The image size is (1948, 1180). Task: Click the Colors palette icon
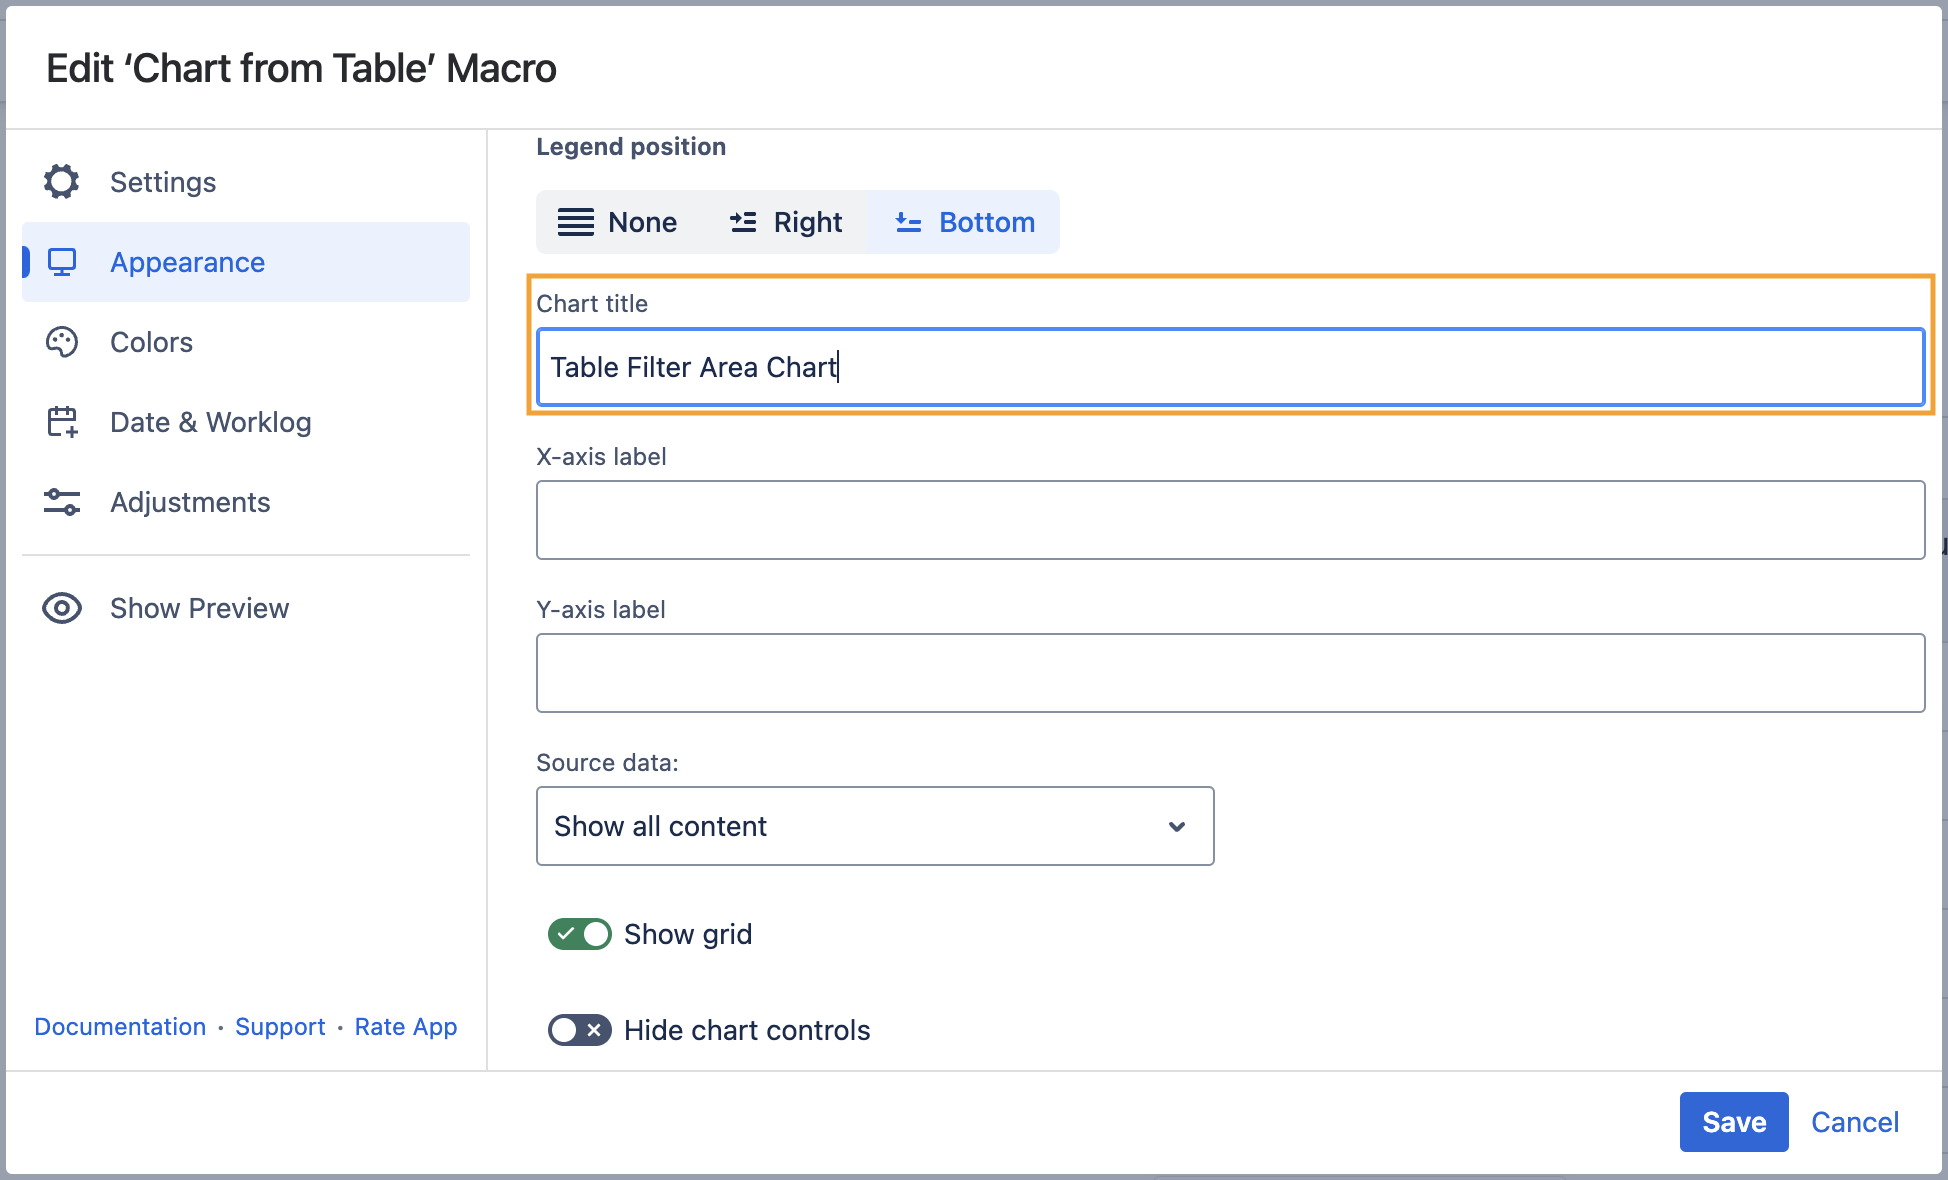pos(62,342)
